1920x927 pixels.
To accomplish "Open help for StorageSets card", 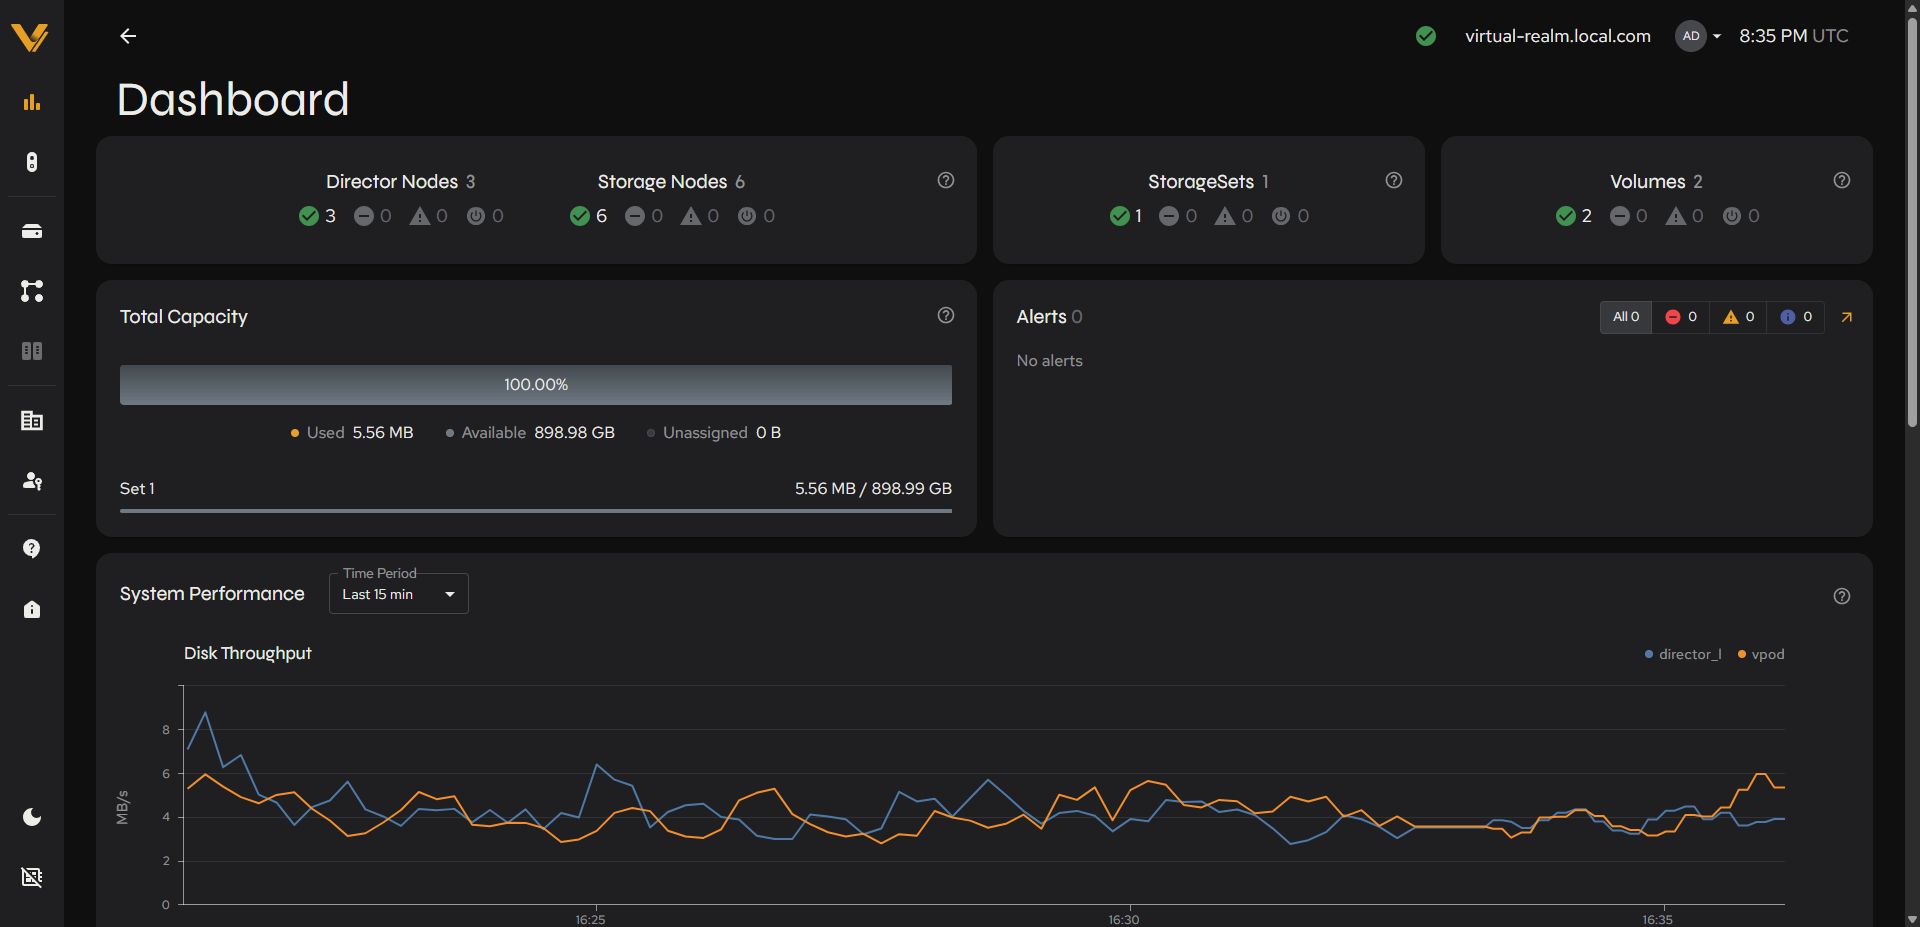I will (1394, 180).
